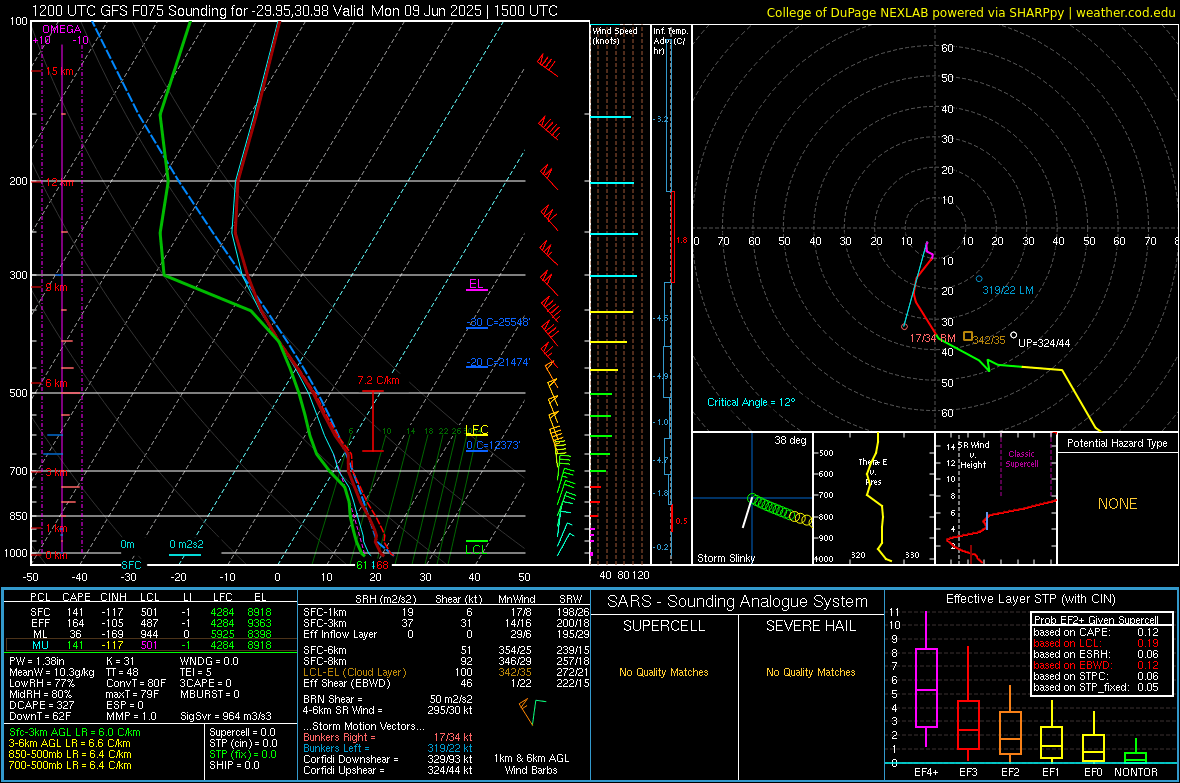Click the cyan '0 m2s2' label
The image size is (1180, 783).
[186, 544]
